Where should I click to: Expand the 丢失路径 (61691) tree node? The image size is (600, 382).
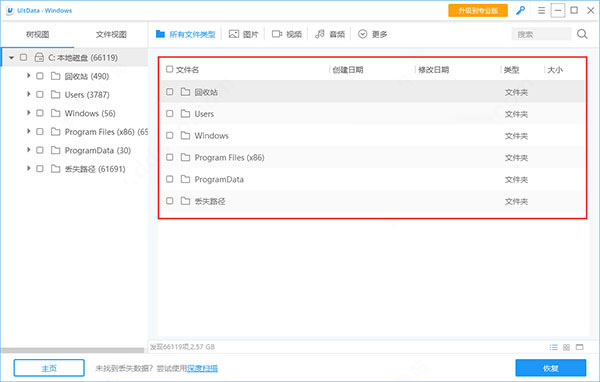pyautogui.click(x=28, y=168)
